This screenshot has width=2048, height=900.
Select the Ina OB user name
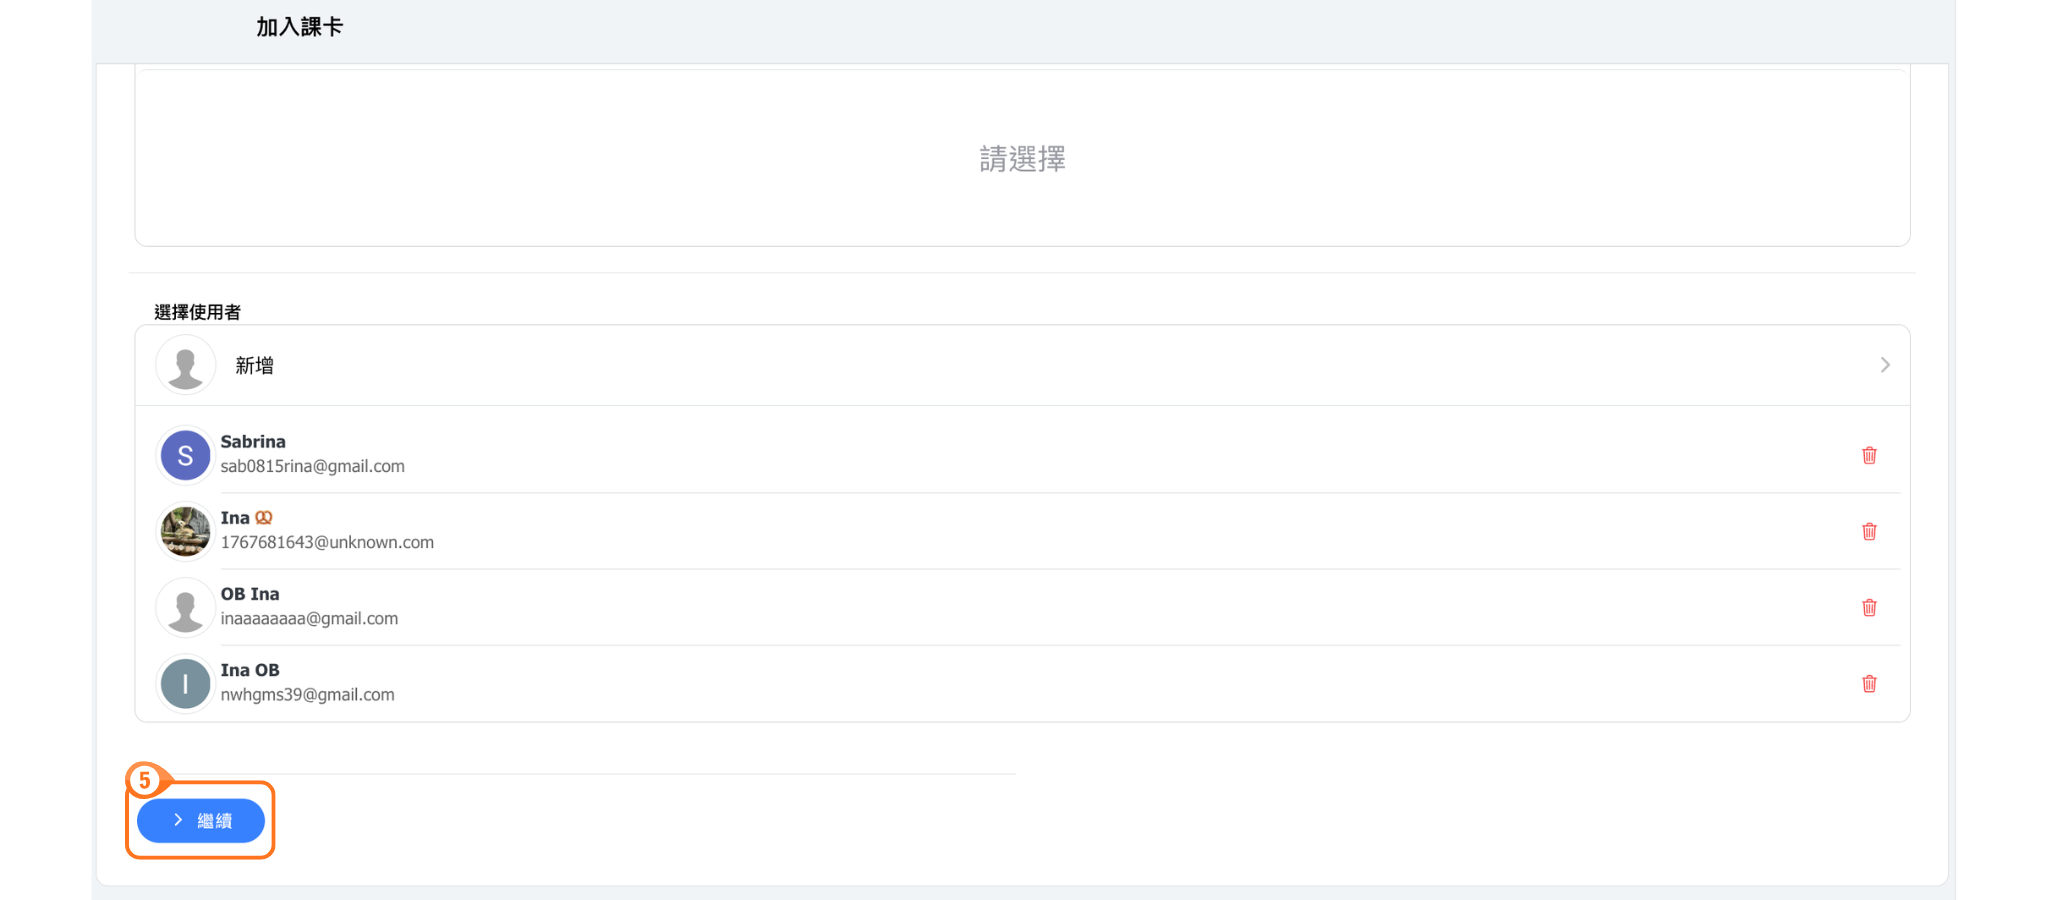250,670
